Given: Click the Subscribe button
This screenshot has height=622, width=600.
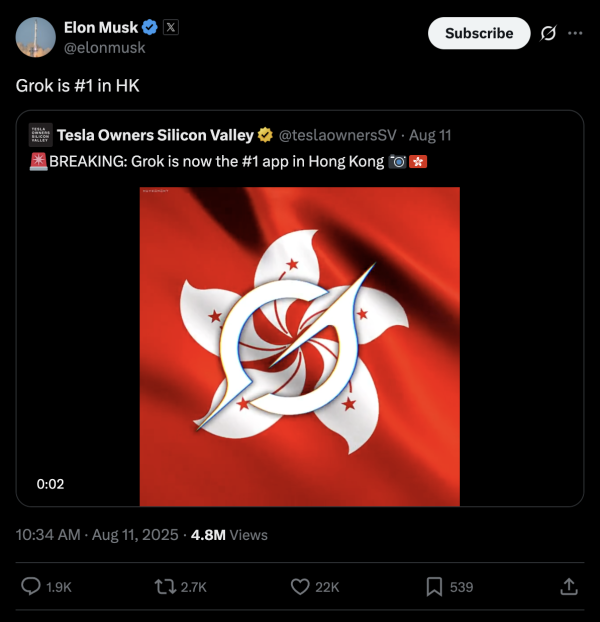Looking at the screenshot, I should (478, 33).
